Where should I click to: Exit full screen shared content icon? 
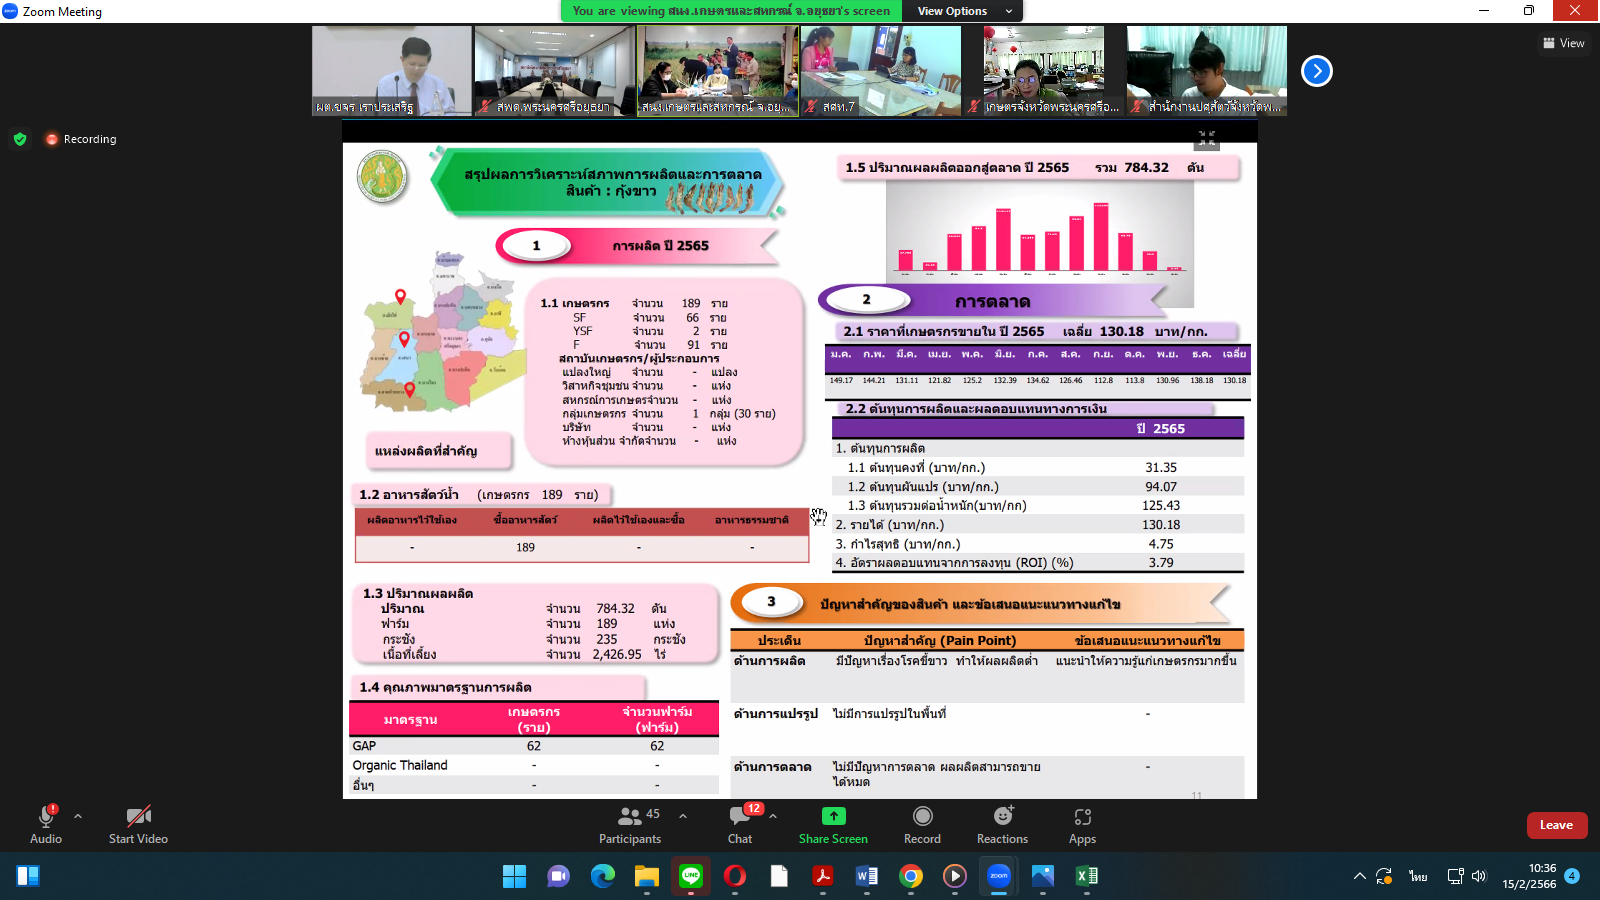pyautogui.click(x=1207, y=139)
